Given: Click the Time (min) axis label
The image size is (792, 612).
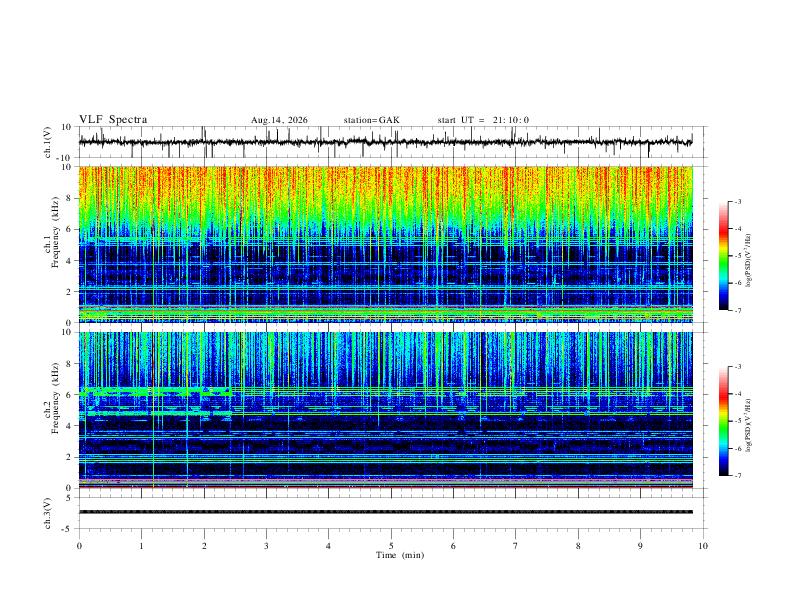Looking at the screenshot, I should tap(400, 555).
